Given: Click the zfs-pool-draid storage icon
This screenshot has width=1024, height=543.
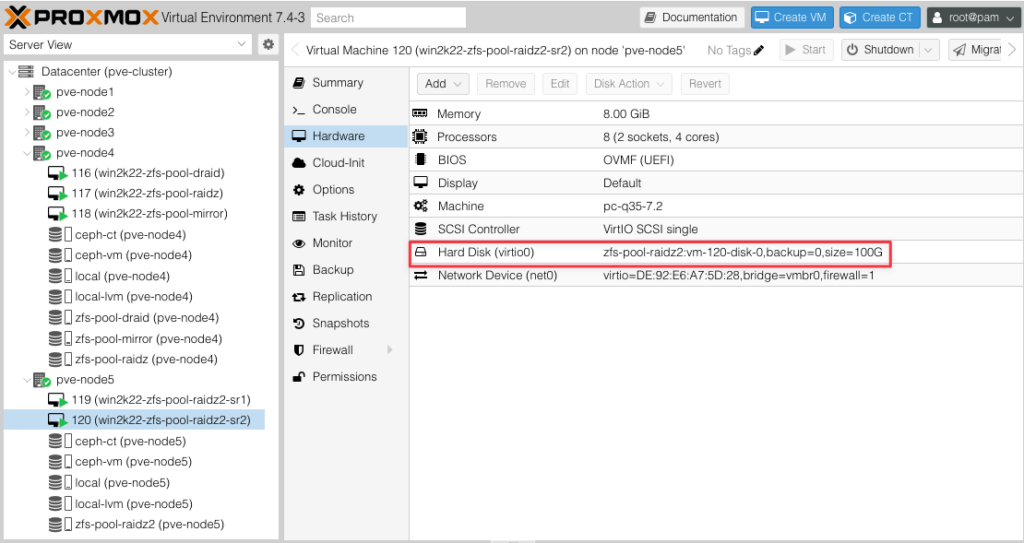Looking at the screenshot, I should (x=60, y=318).
